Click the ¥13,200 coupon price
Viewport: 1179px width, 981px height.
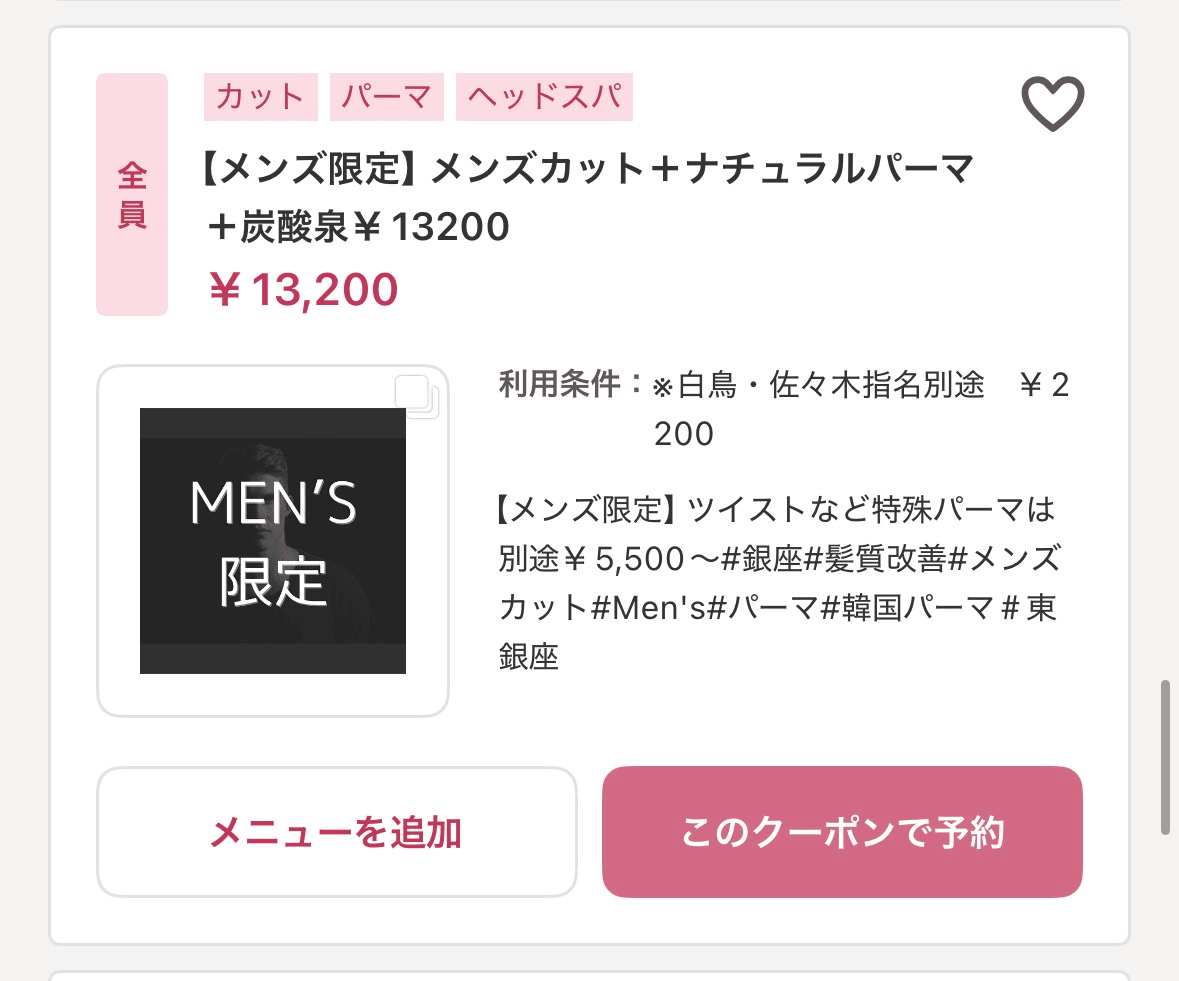click(304, 290)
